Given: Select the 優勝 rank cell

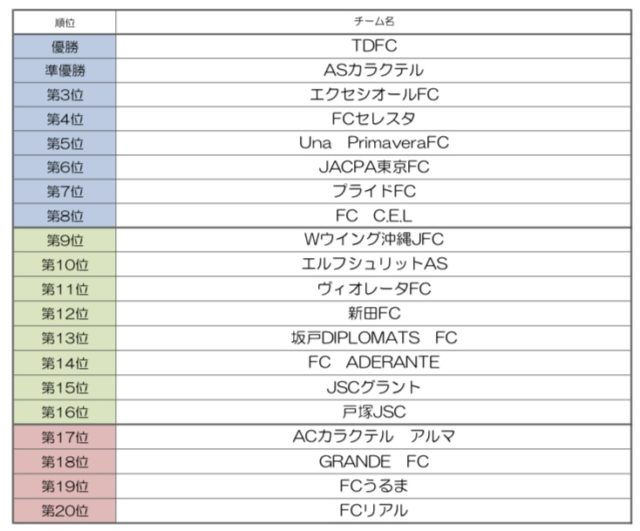Looking at the screenshot, I should [x=65, y=46].
